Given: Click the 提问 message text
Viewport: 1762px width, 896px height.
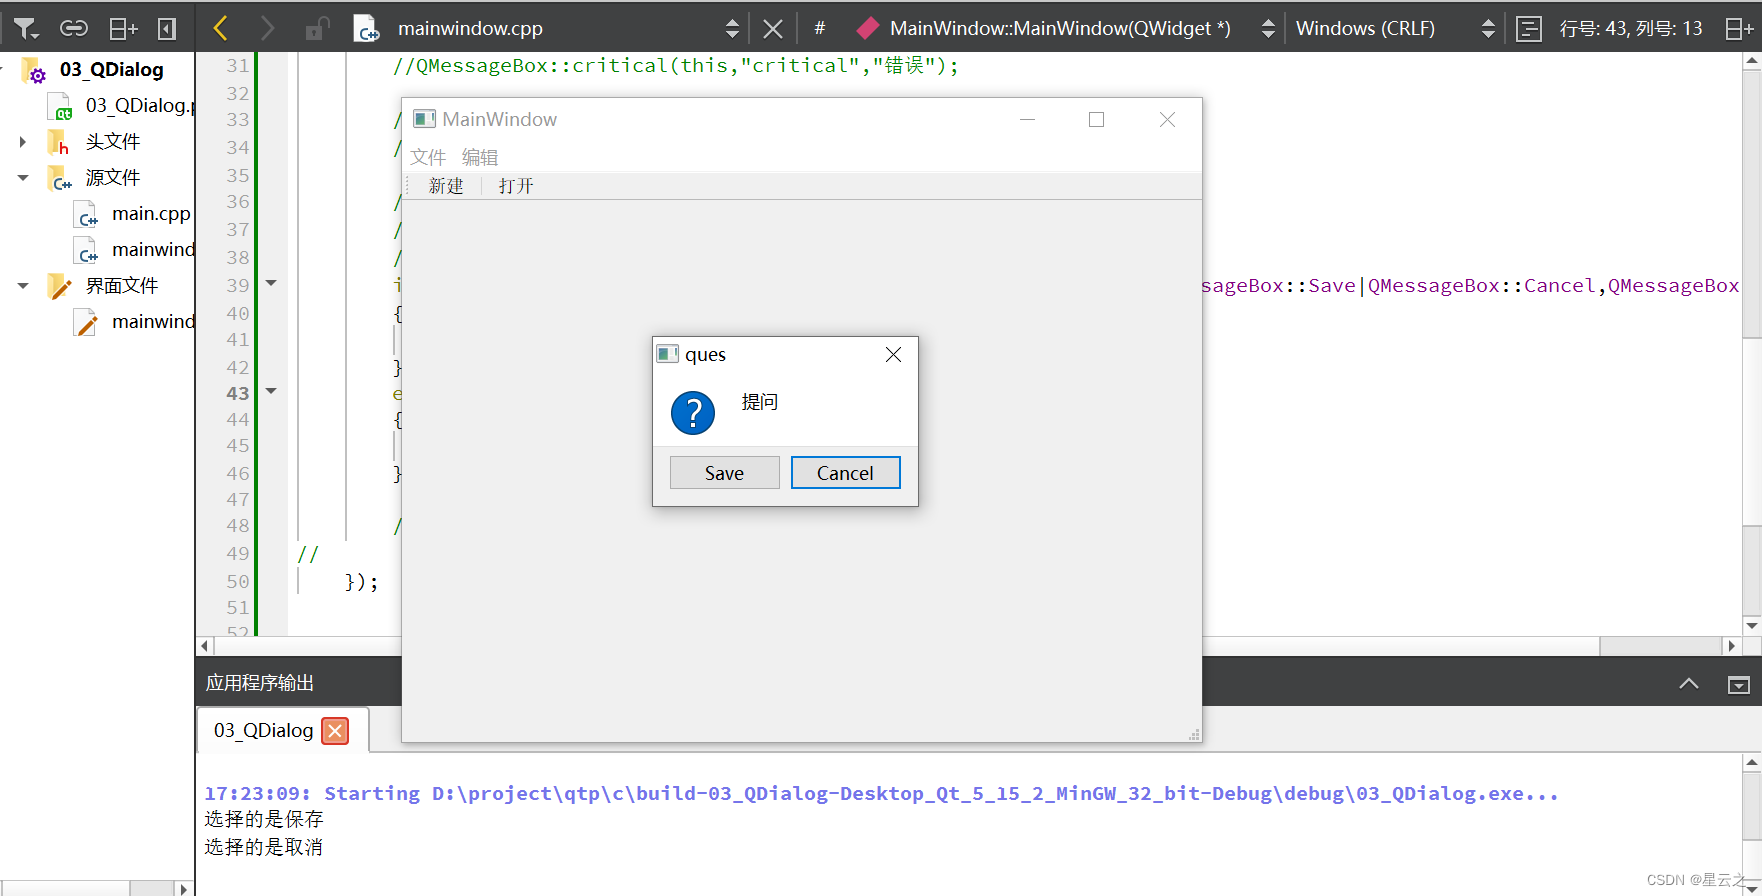Looking at the screenshot, I should (x=760, y=402).
